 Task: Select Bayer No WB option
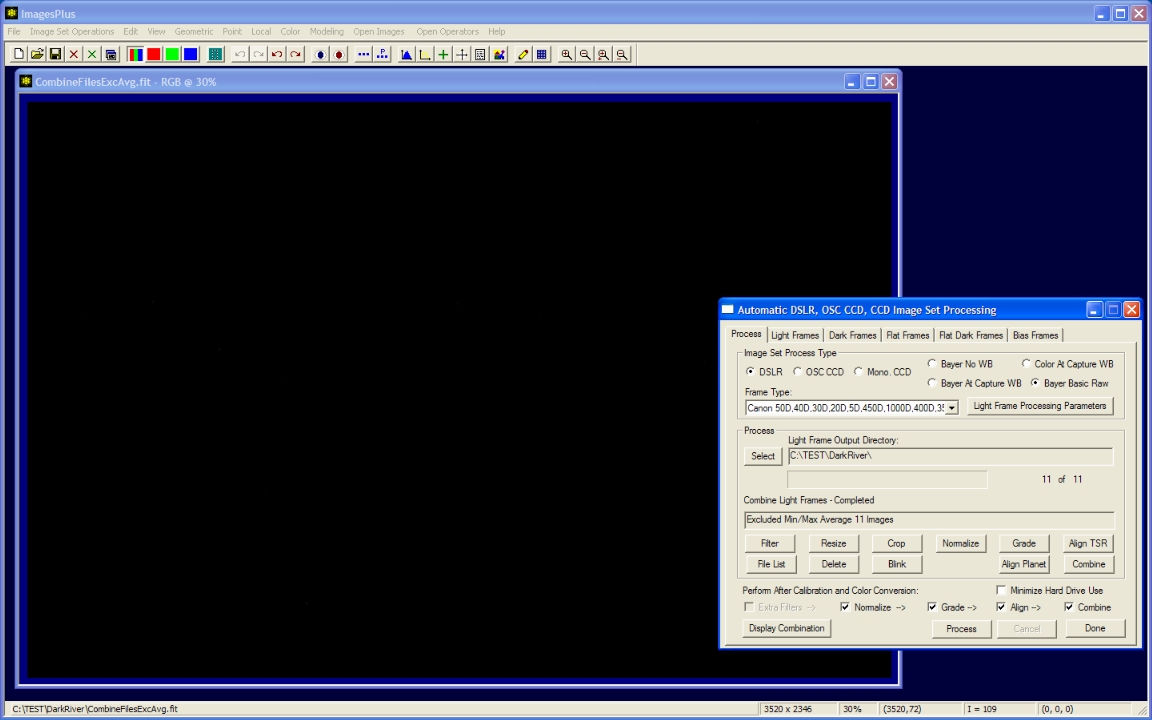(x=932, y=364)
